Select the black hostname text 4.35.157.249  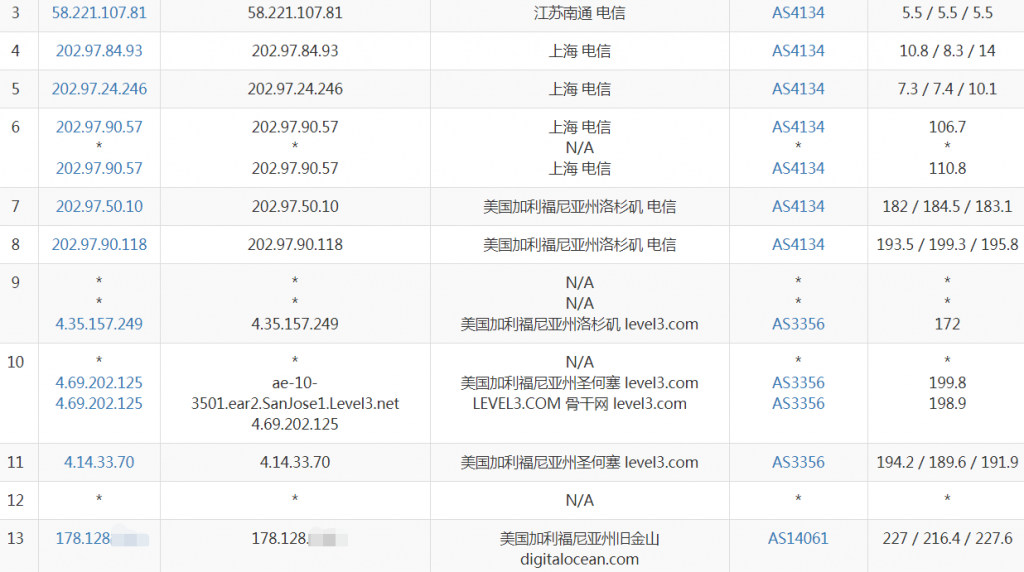[x=295, y=324]
